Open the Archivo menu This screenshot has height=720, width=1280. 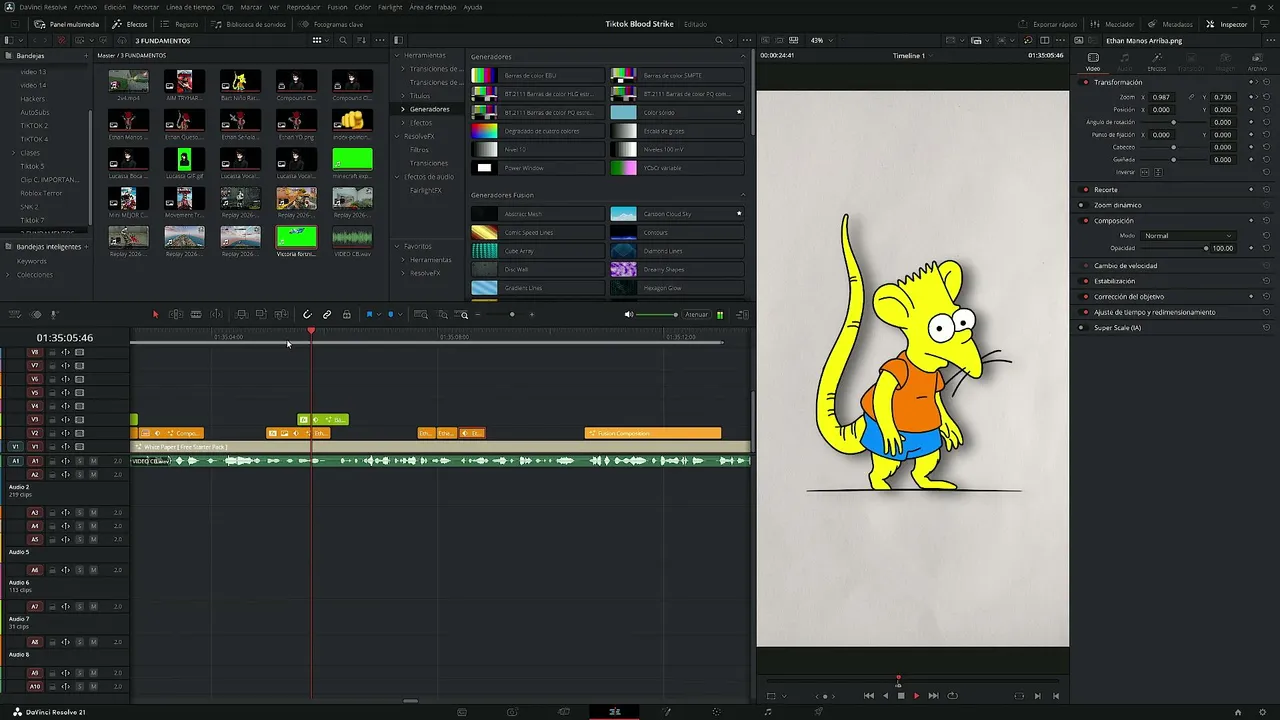point(86,7)
